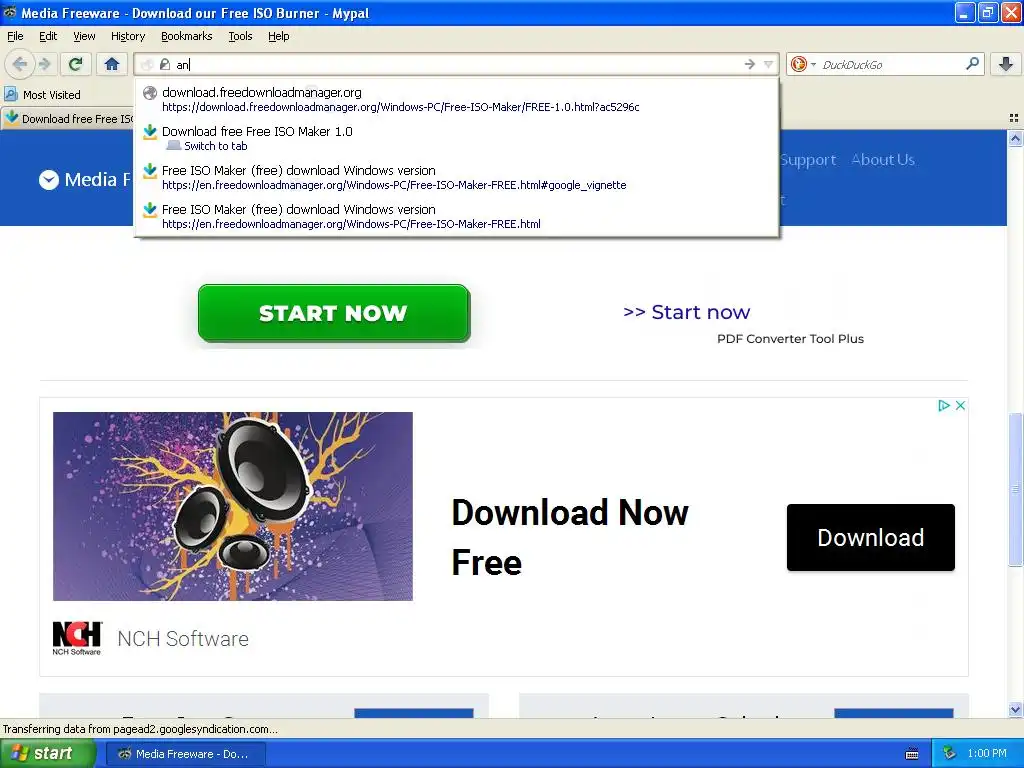The height and width of the screenshot is (768, 1024).
Task: Click the speakers advertisement image
Action: (x=232, y=506)
